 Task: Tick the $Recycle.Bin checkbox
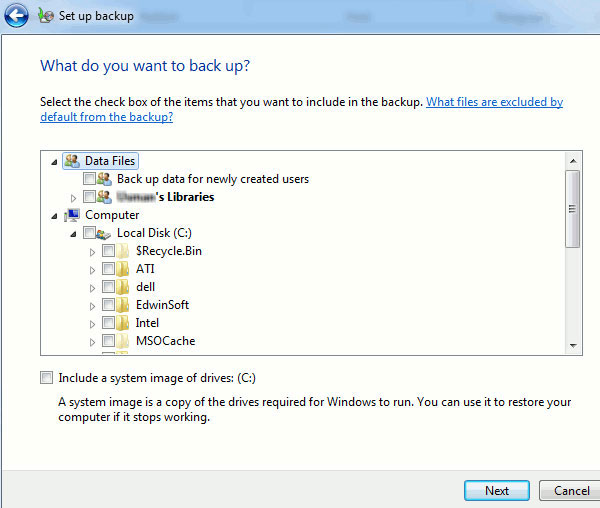[x=108, y=251]
